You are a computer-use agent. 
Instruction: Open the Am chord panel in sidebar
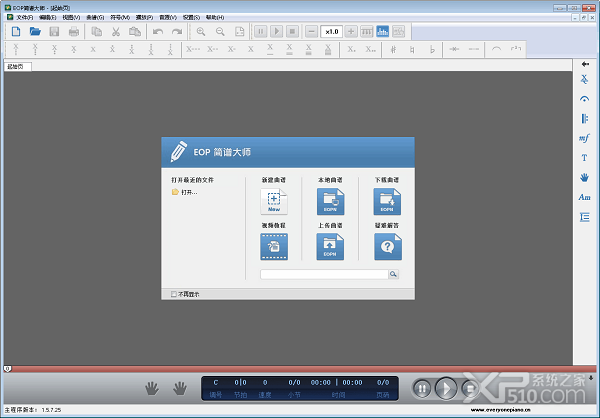(x=585, y=197)
